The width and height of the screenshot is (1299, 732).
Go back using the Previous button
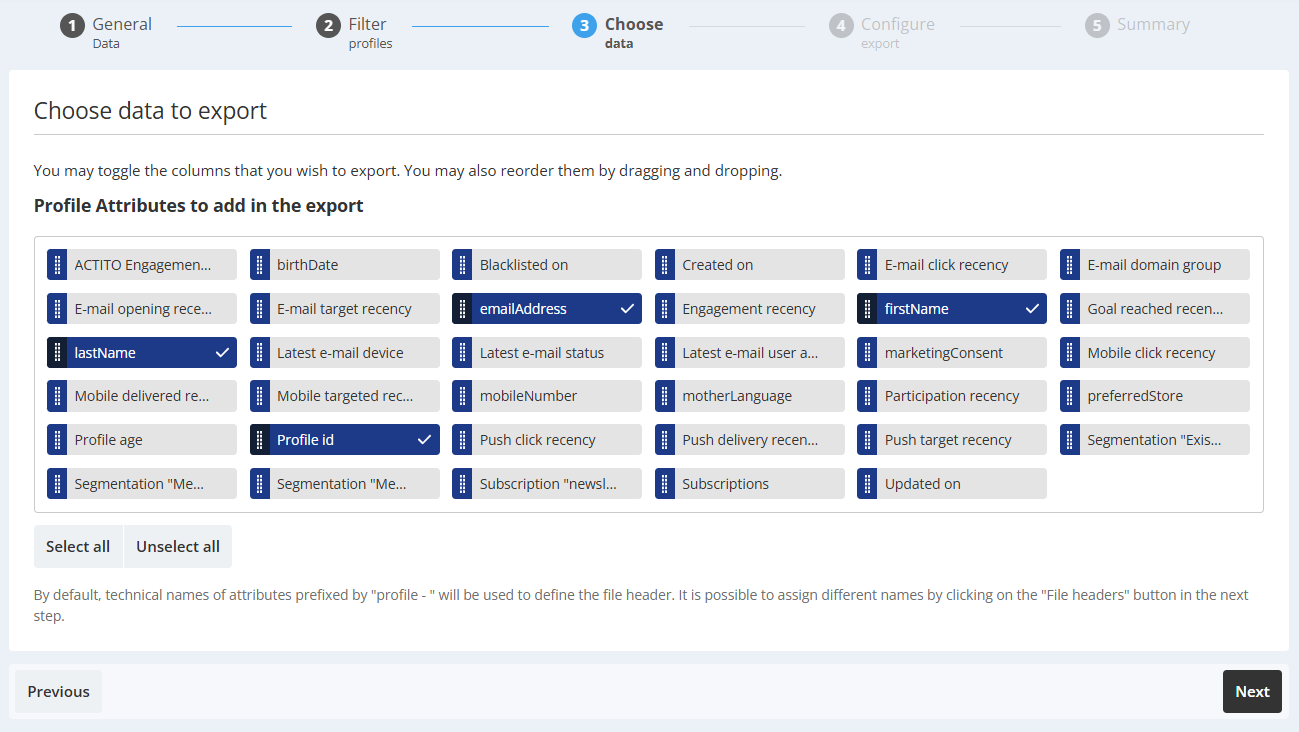point(58,692)
